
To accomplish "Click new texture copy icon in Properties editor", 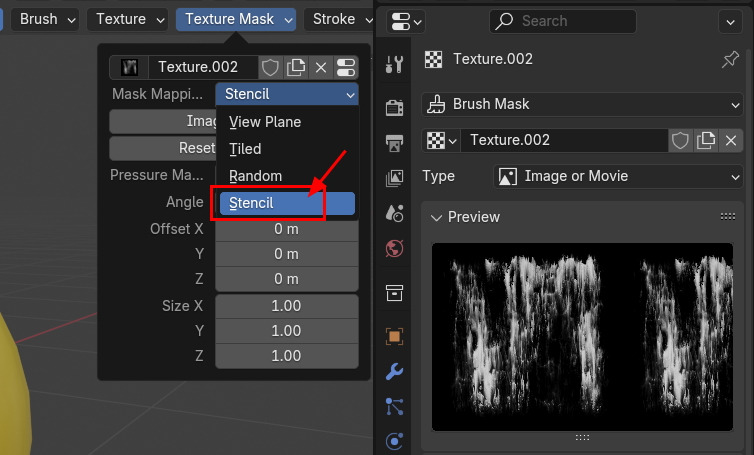I will click(705, 140).
